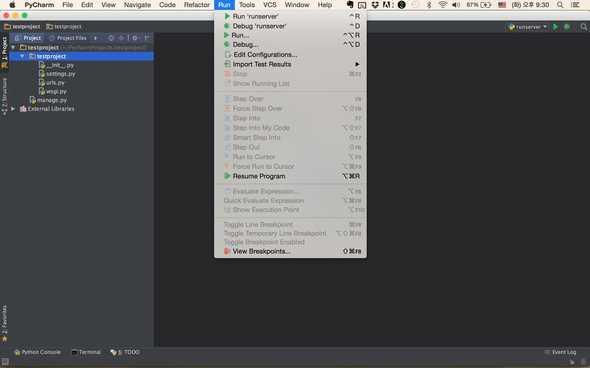The image size is (590, 368).
Task: Open the Edit menu
Action: 87,5
